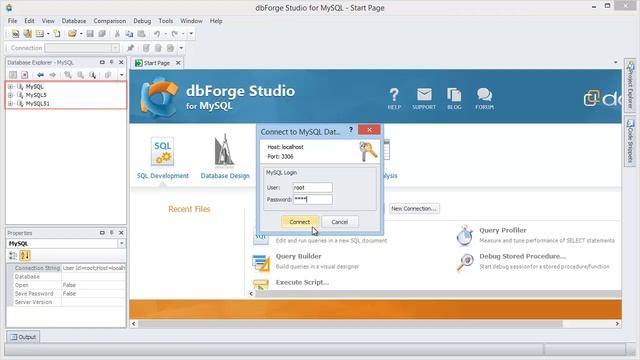This screenshot has height=360, width=640.
Task: Expand the MySQL5 connection node
Action: [10, 95]
